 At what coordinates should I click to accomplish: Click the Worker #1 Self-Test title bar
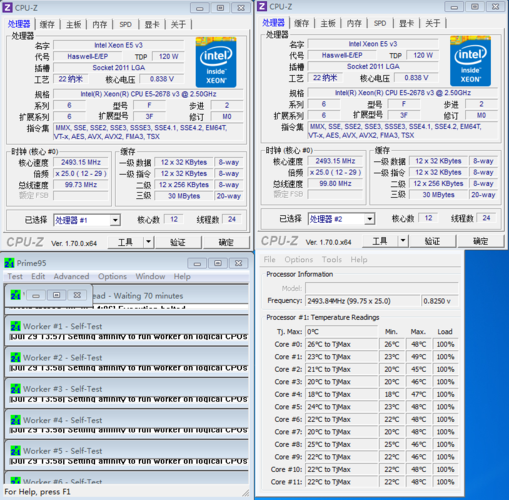pos(127,326)
